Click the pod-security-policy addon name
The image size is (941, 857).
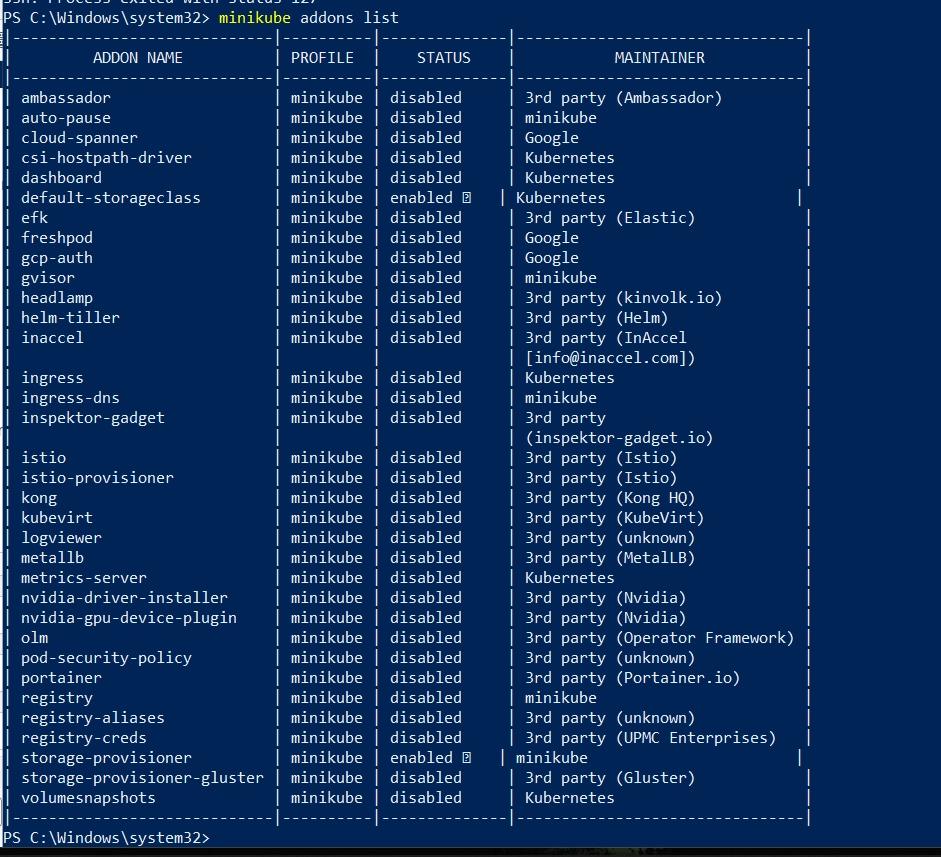(106, 658)
